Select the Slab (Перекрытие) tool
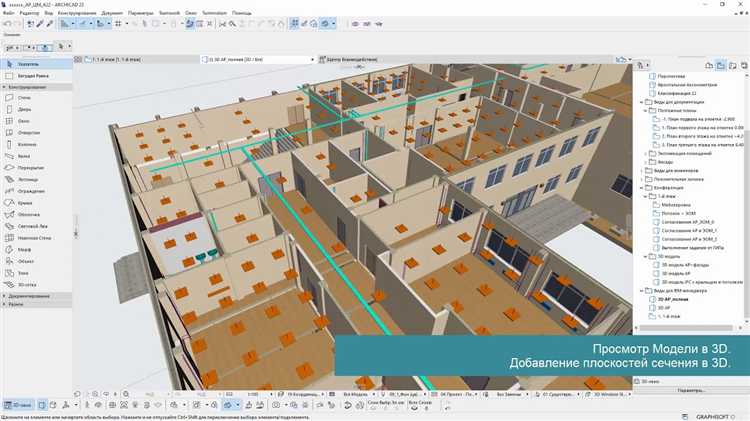The height and width of the screenshot is (421, 750). pyautogui.click(x=36, y=167)
